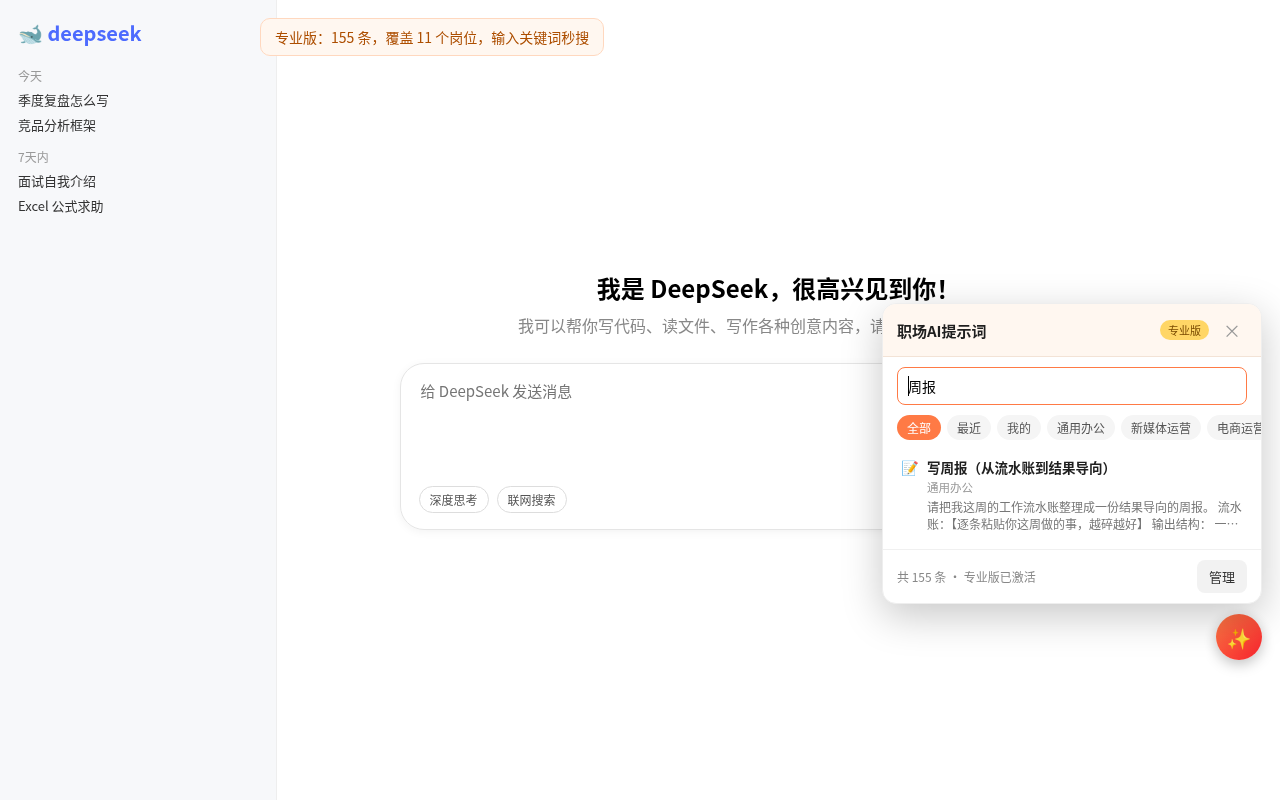Open the Excel 公式求助 conversation

point(61,207)
